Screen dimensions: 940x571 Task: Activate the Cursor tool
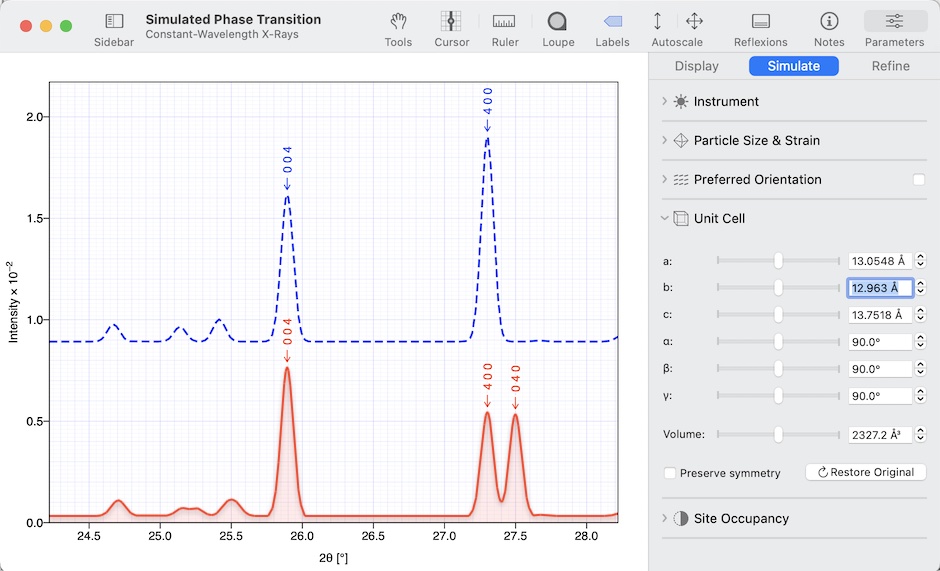pos(451,22)
